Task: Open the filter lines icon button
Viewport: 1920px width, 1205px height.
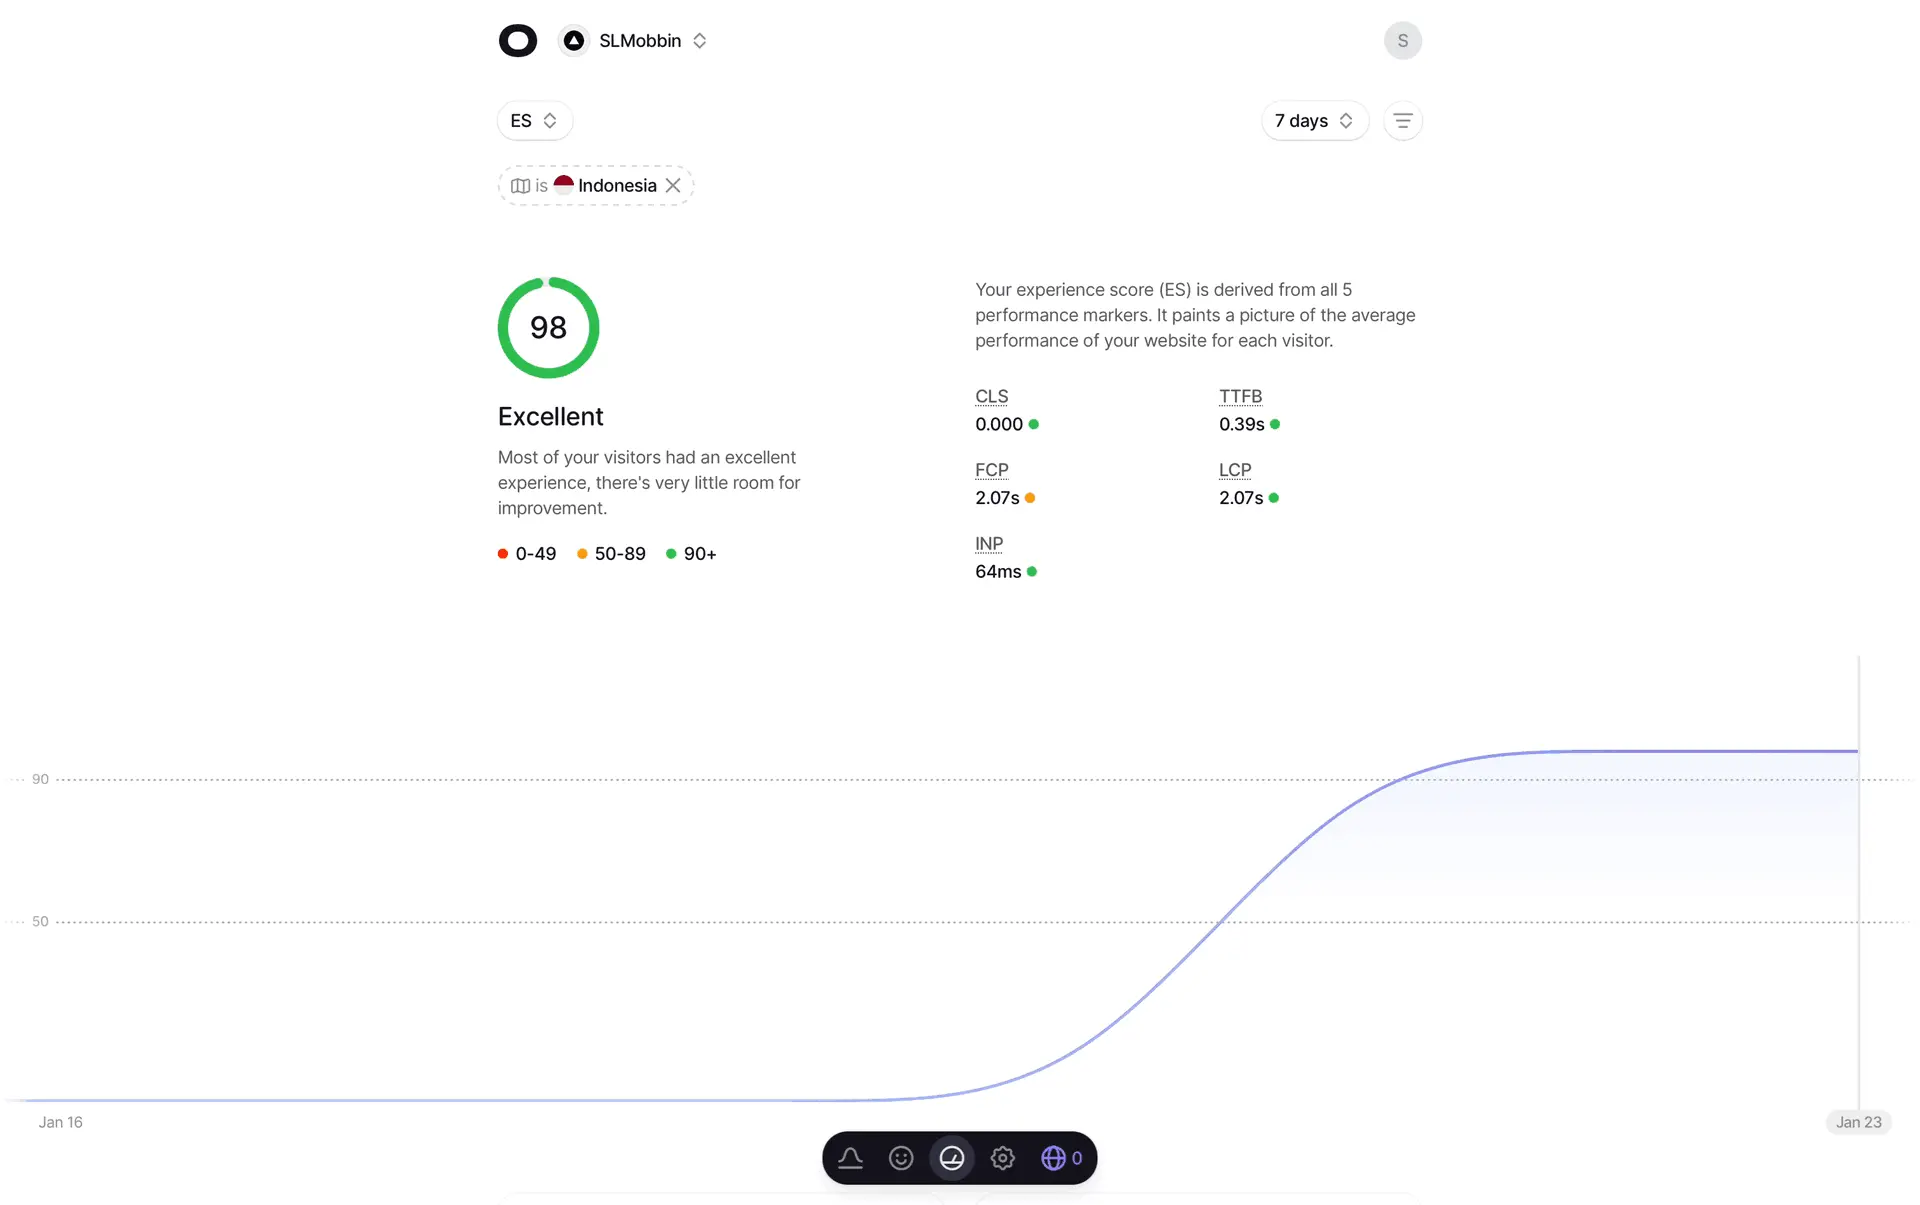Action: 1402,121
